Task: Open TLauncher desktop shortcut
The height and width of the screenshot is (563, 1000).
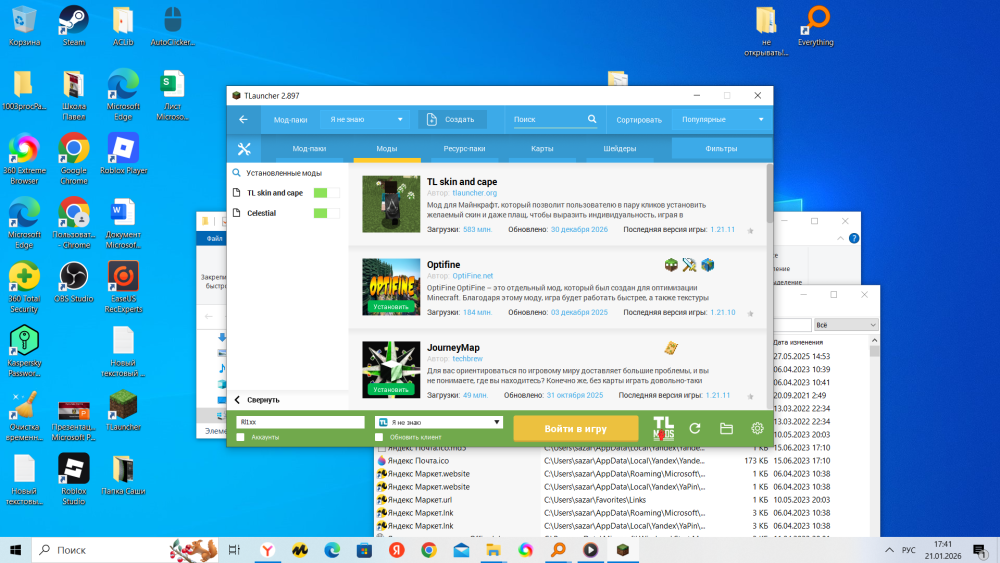Action: point(123,411)
